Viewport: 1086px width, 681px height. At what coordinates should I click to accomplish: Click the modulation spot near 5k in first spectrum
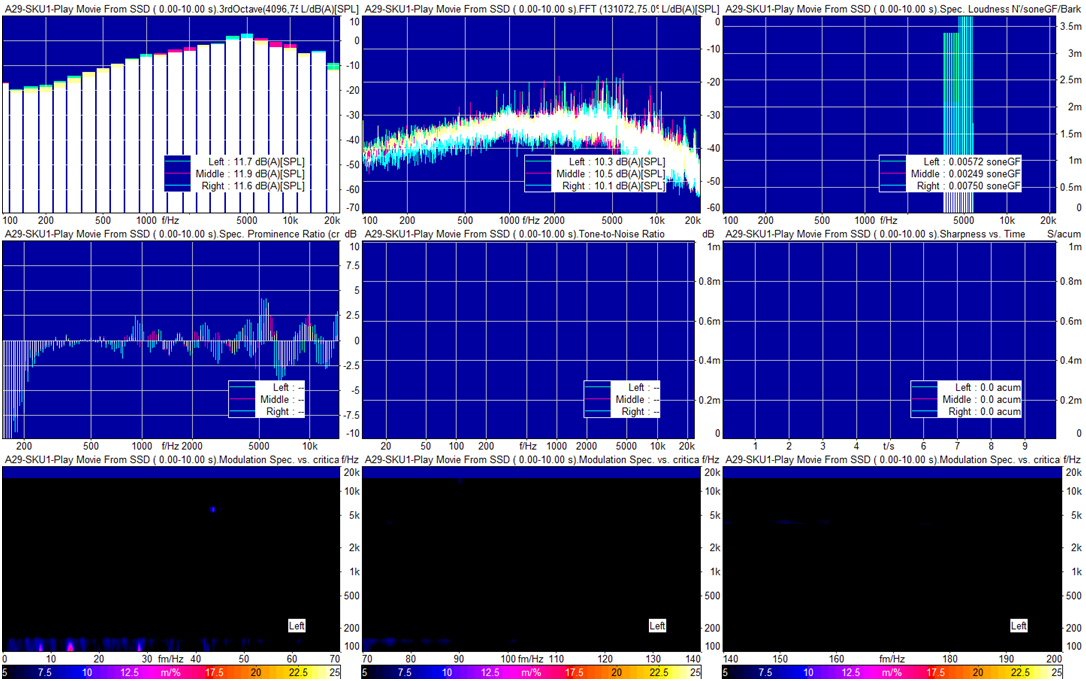pyautogui.click(x=213, y=509)
